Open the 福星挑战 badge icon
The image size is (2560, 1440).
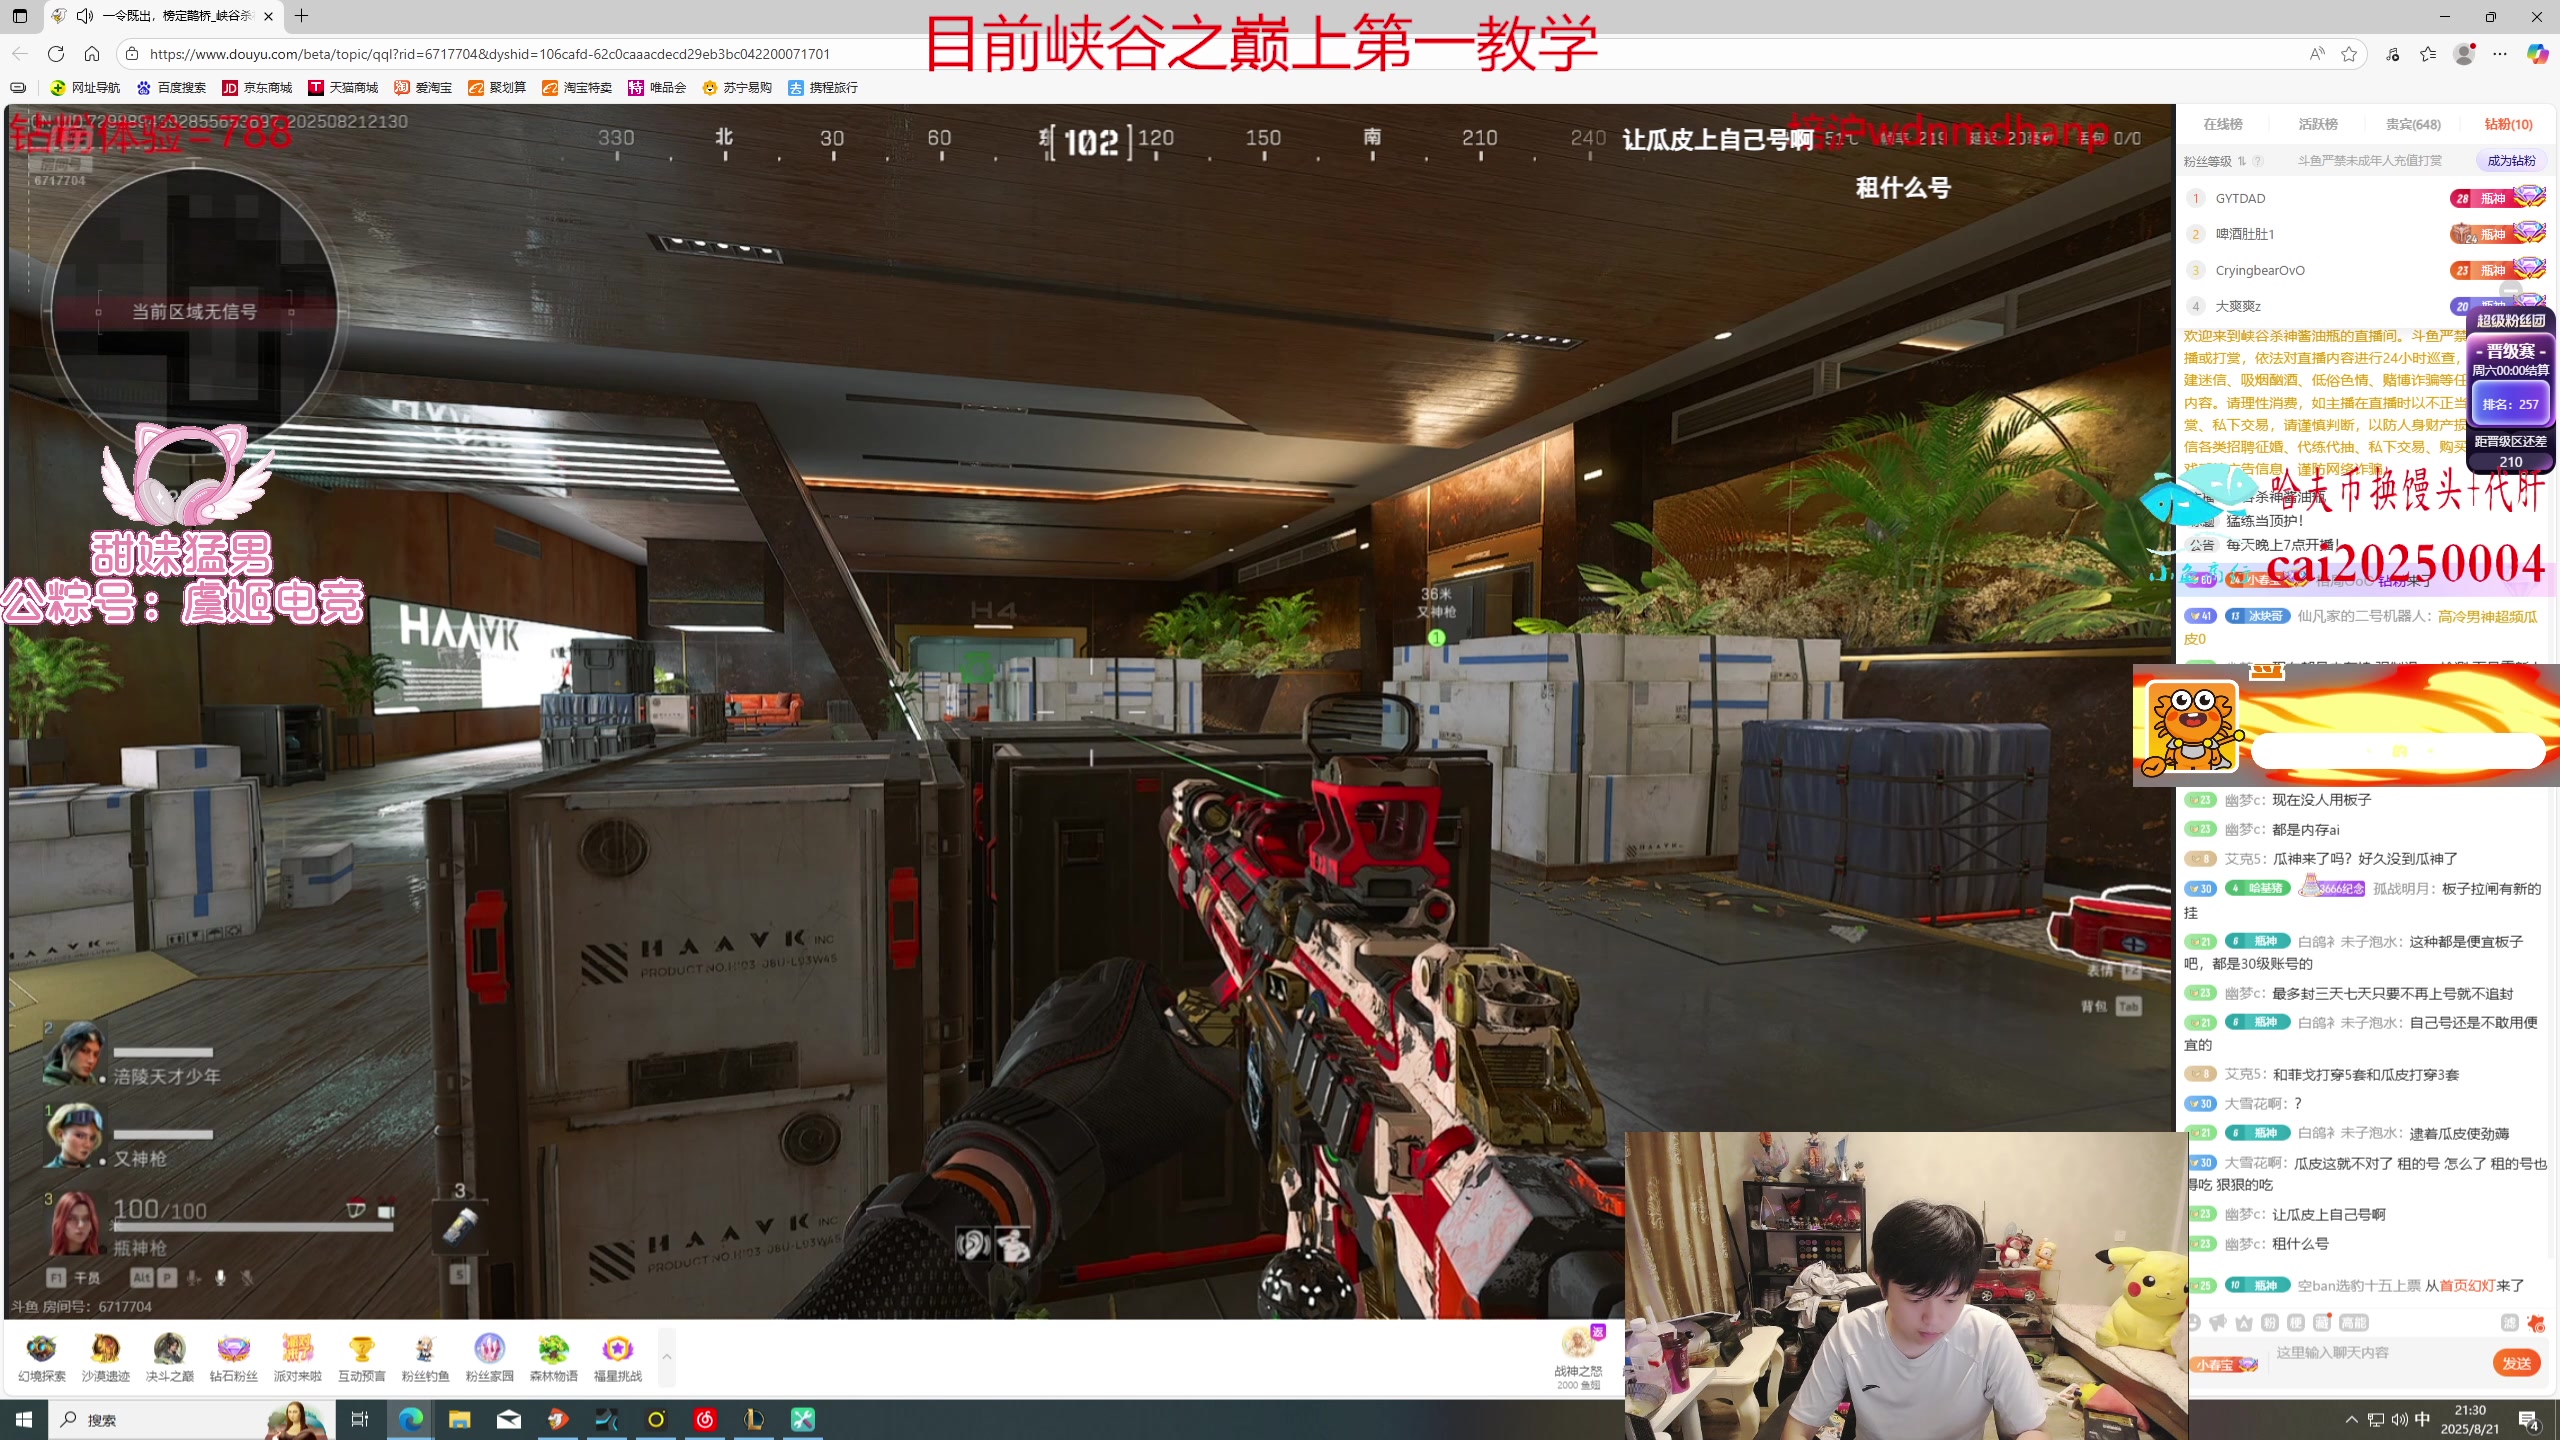(x=617, y=1357)
